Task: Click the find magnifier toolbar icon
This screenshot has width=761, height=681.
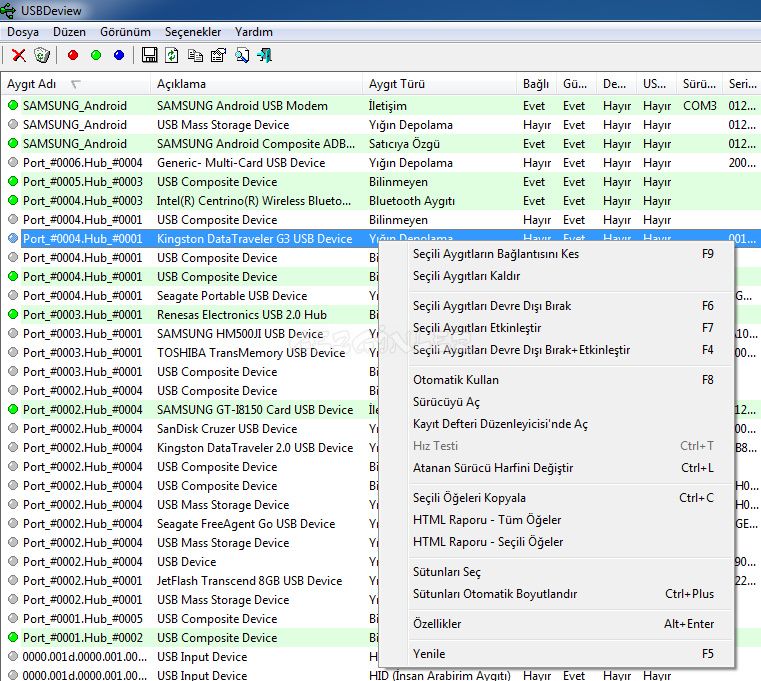Action: pos(242,55)
